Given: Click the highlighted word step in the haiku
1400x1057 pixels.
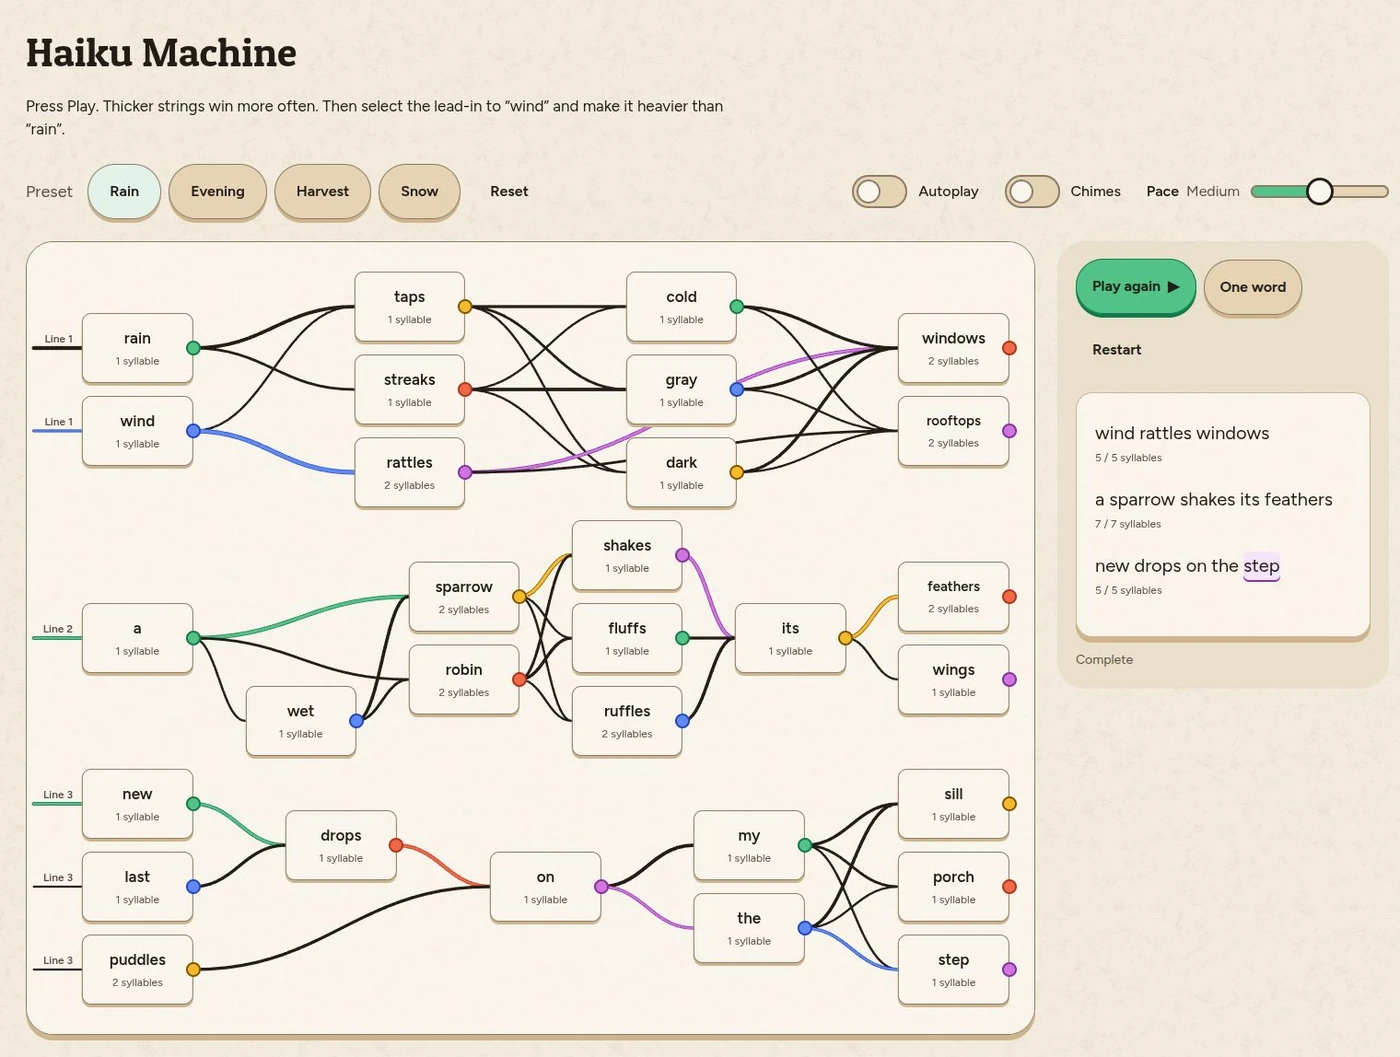Looking at the screenshot, I should click(x=1261, y=566).
